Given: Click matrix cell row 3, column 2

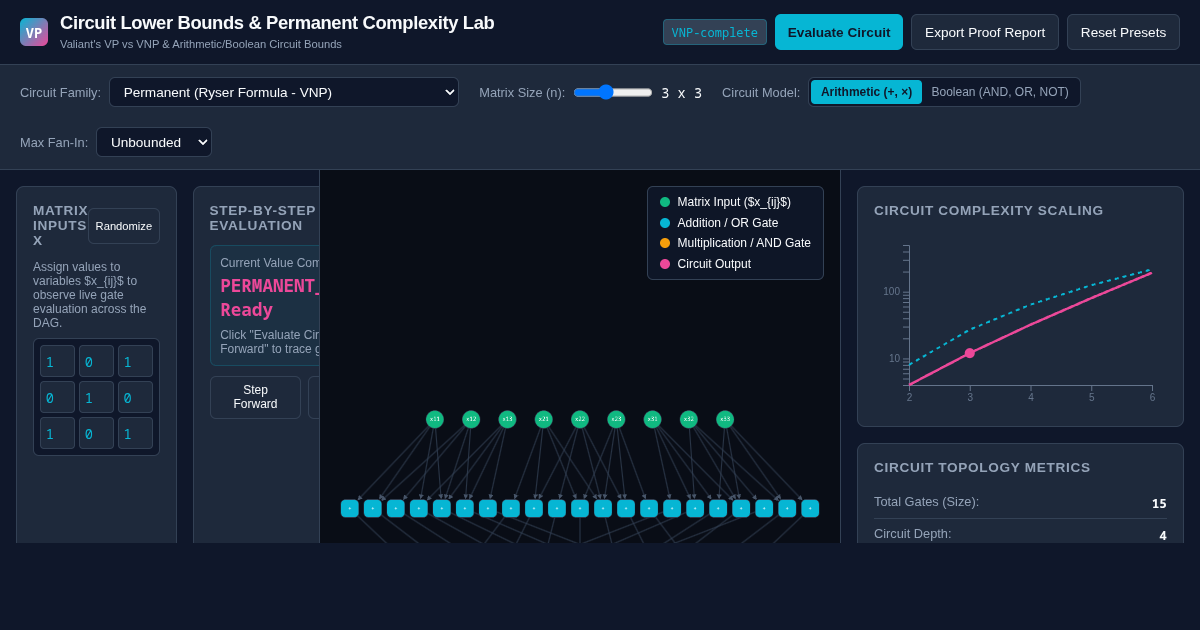Looking at the screenshot, I should [96, 433].
